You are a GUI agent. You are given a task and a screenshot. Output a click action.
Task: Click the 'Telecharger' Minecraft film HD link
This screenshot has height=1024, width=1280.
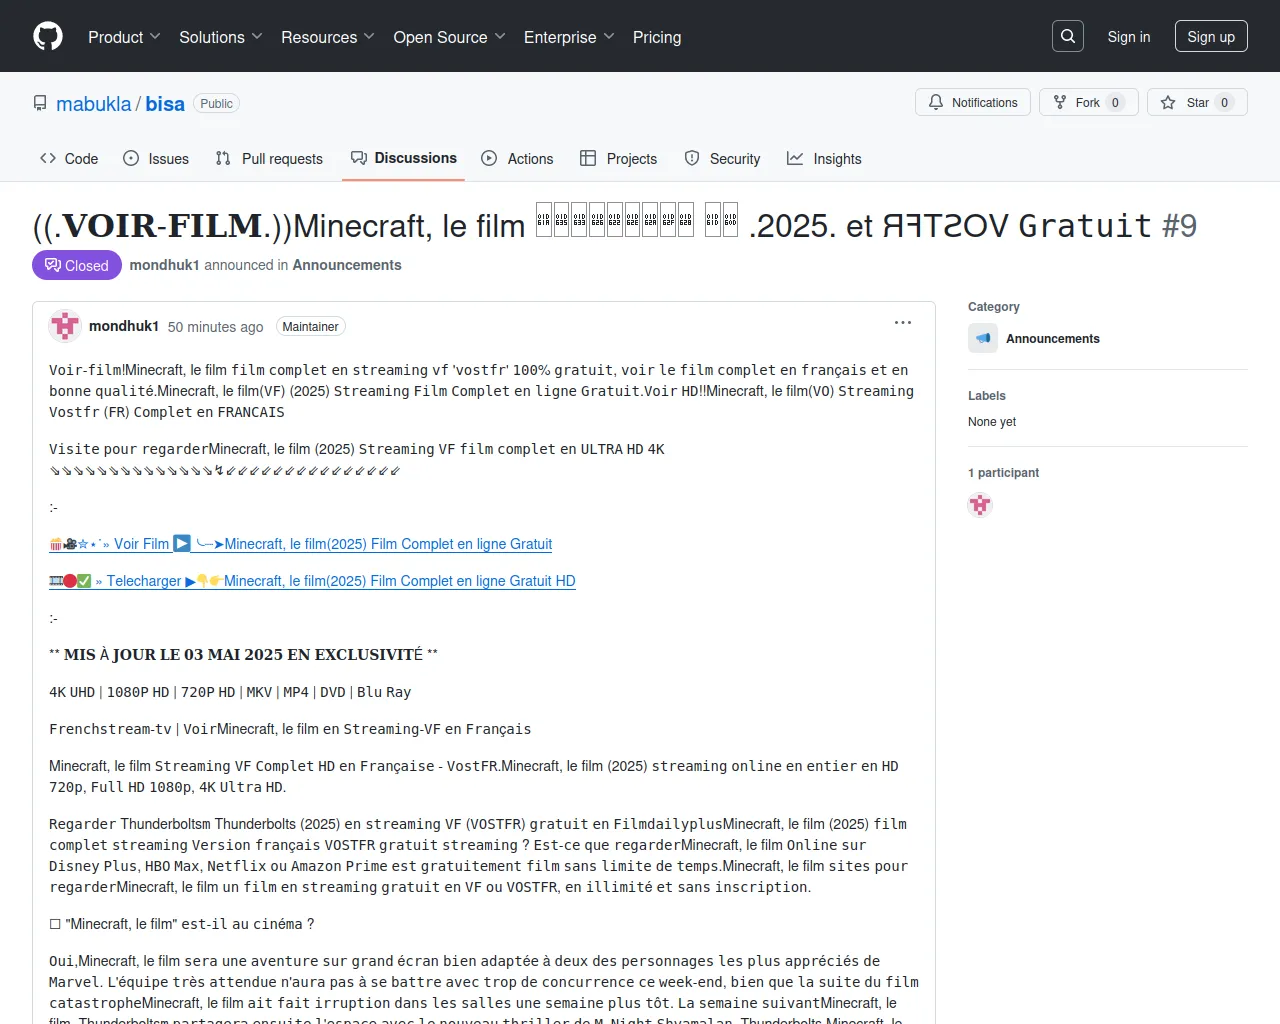point(312,581)
